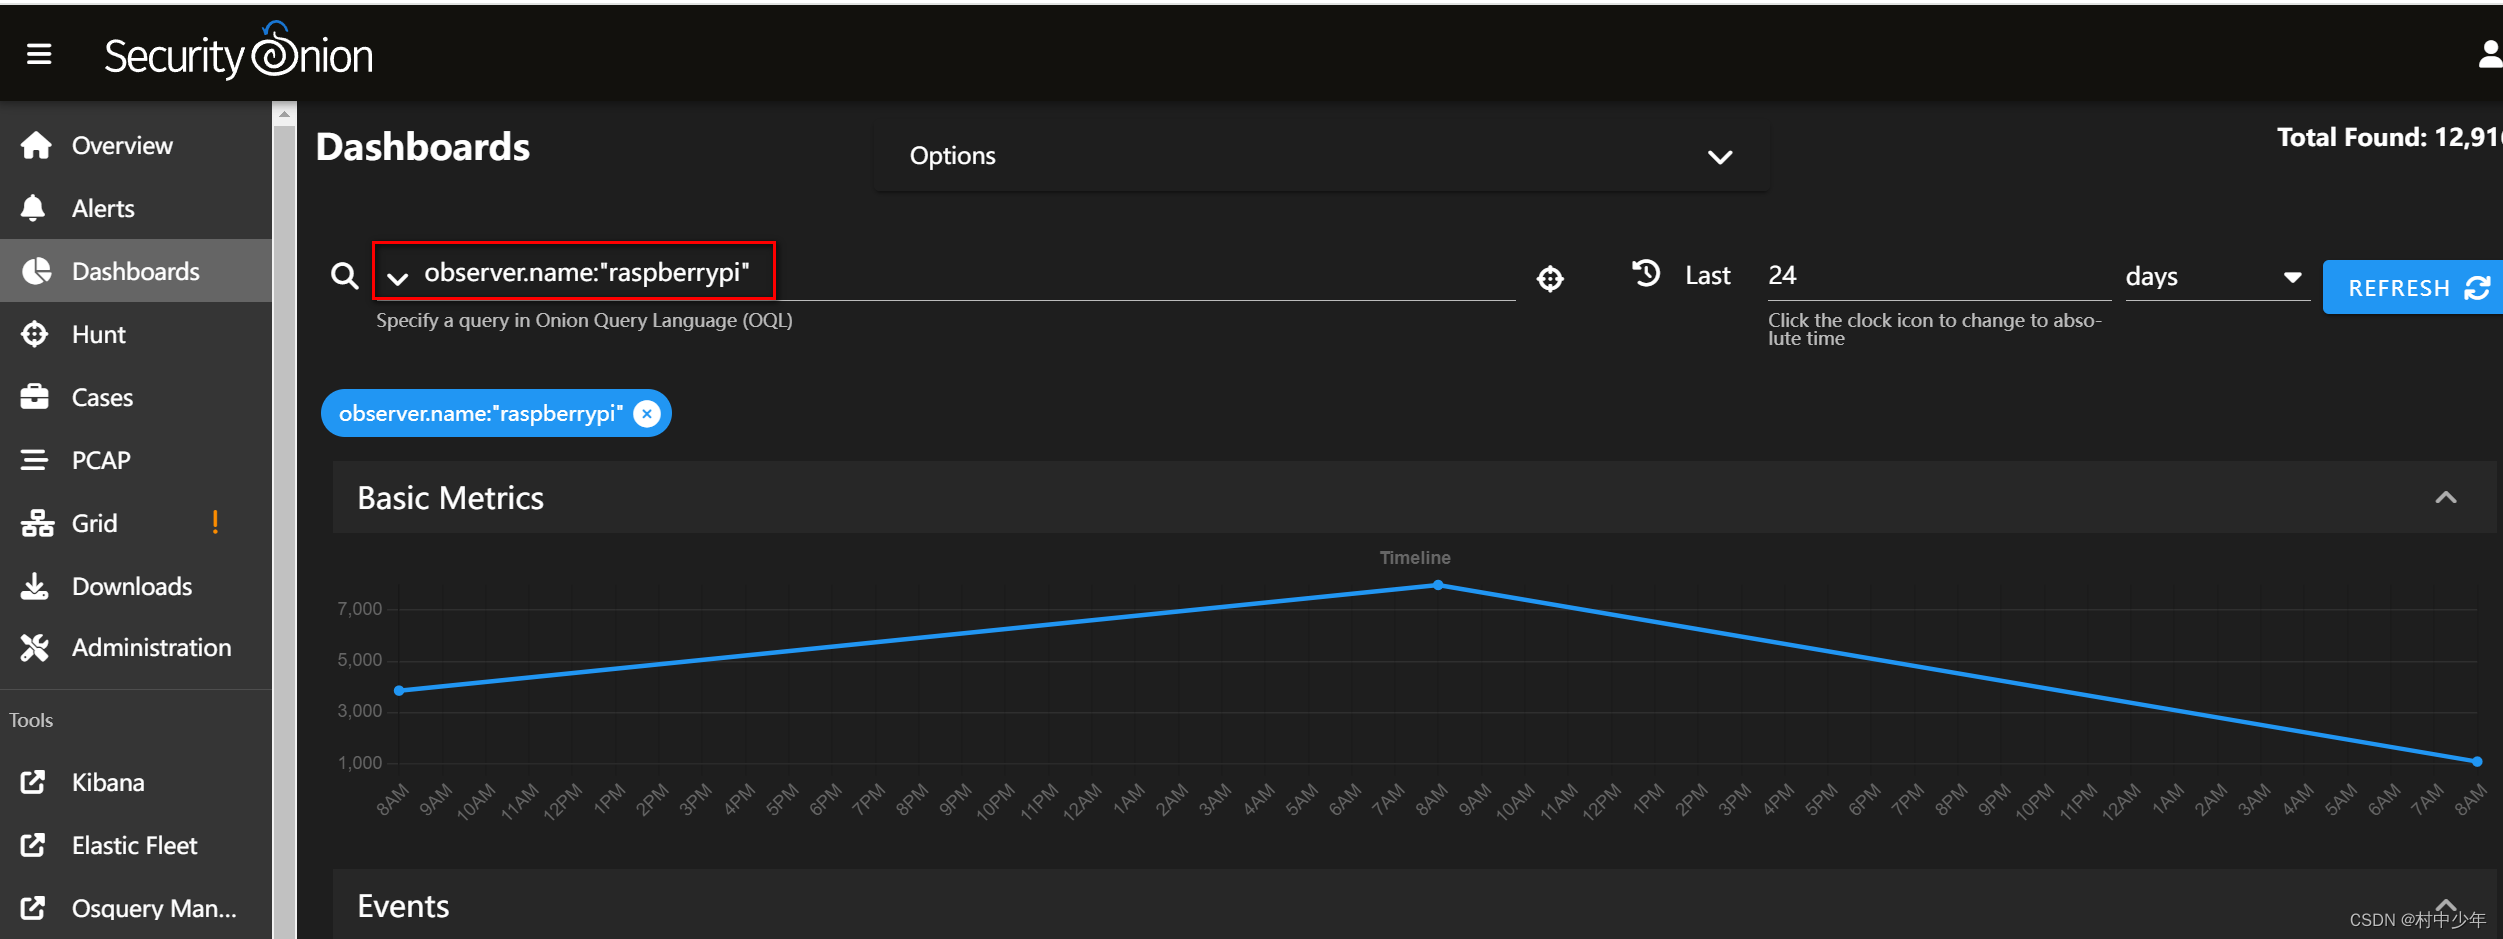
Task: Expand the Options panel
Action: point(1321,156)
